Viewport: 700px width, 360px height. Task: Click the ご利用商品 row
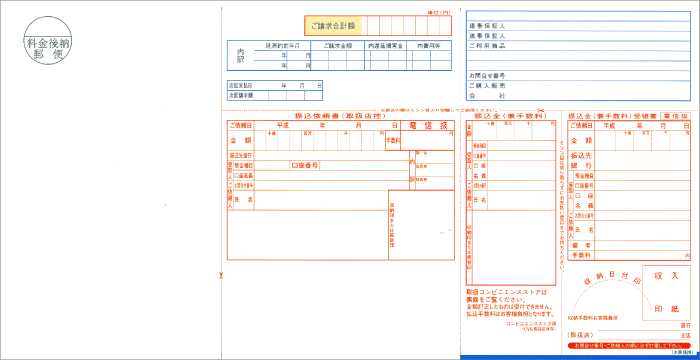click(578, 46)
